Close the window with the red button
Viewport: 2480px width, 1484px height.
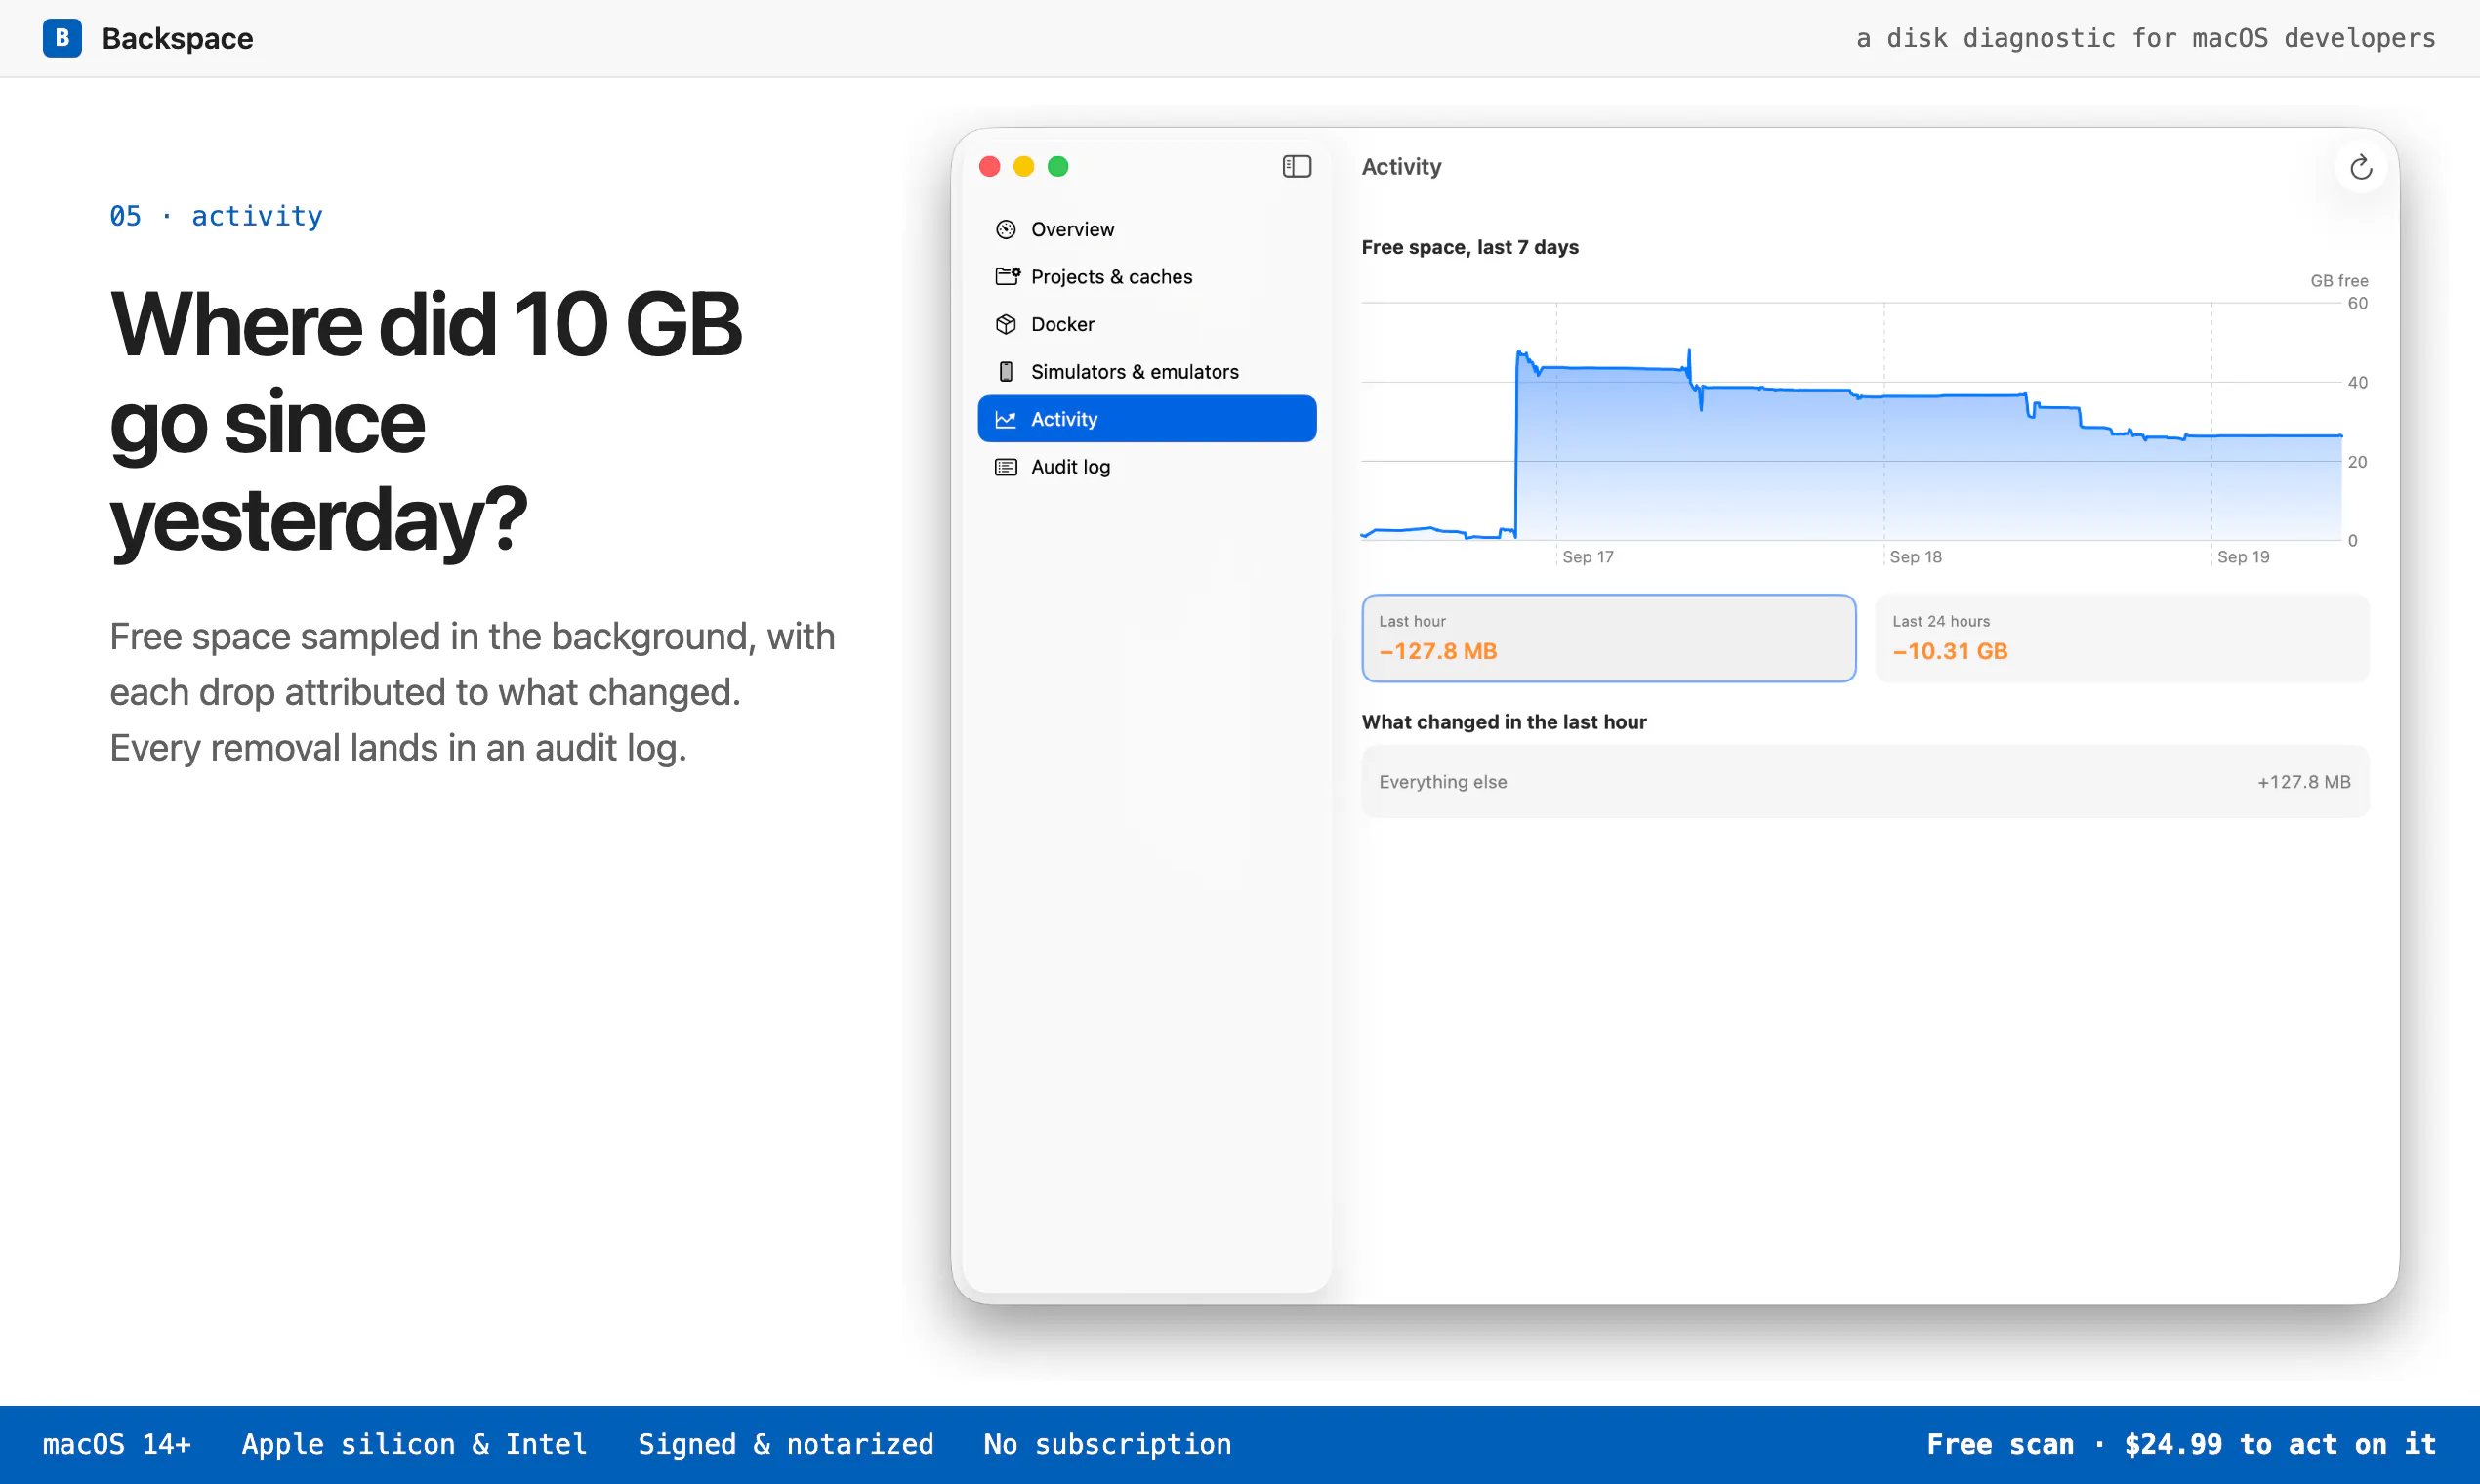(x=990, y=166)
